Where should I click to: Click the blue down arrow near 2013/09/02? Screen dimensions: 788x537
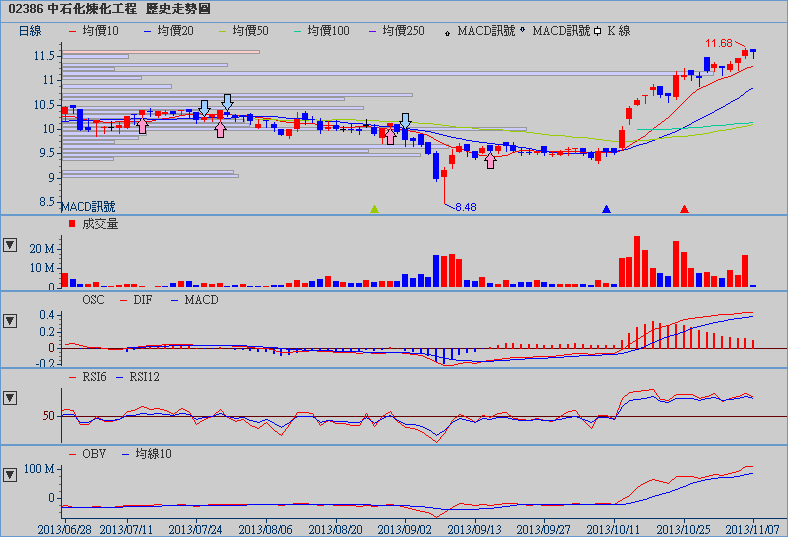[x=405, y=121]
